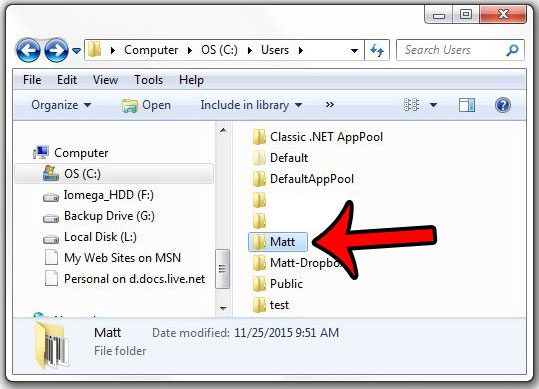539x389 pixels.
Task: Click the large Matt folder thumbnail in details pane
Action: coord(52,345)
